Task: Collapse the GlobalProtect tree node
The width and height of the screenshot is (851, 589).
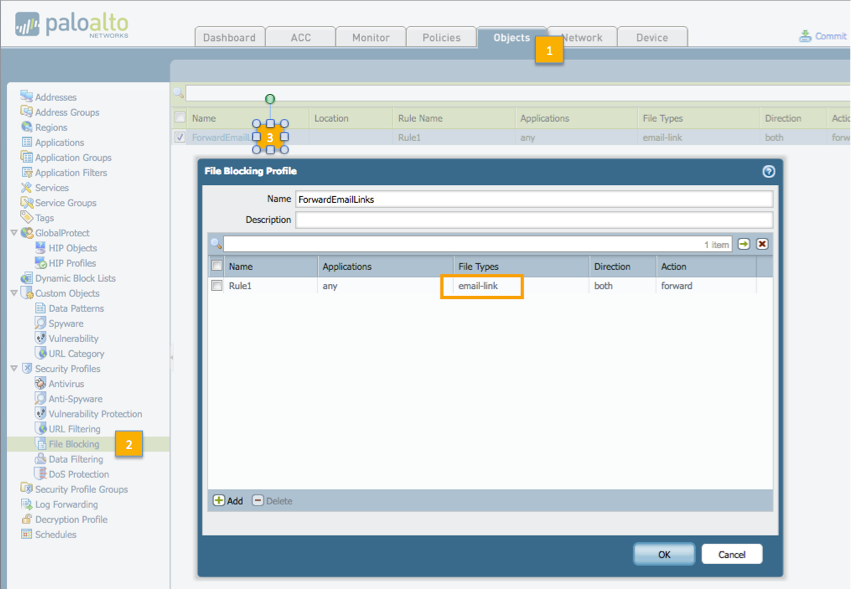Action: point(14,233)
